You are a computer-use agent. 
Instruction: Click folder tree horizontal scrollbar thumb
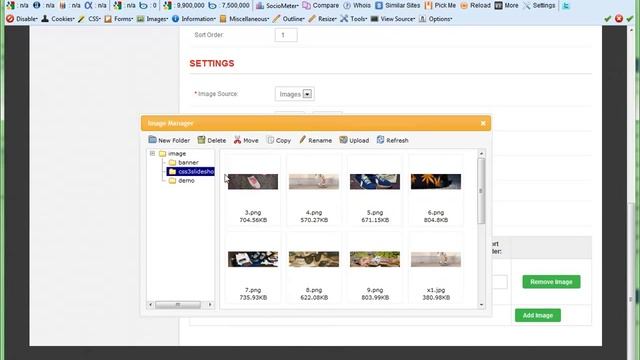pyautogui.click(x=178, y=304)
